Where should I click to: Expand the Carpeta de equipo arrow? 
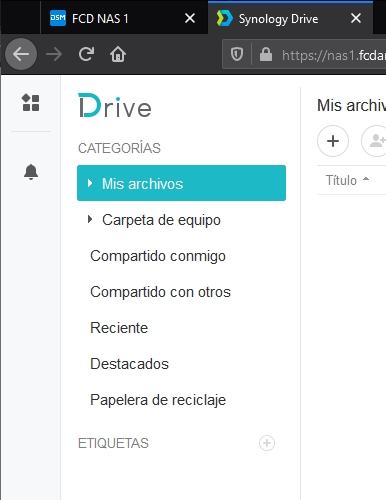(x=90, y=219)
